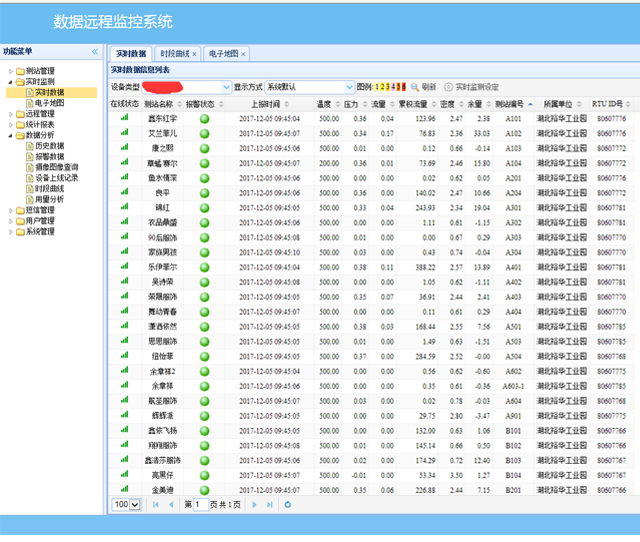Click the pager refresh icon at bottom

coord(288,505)
